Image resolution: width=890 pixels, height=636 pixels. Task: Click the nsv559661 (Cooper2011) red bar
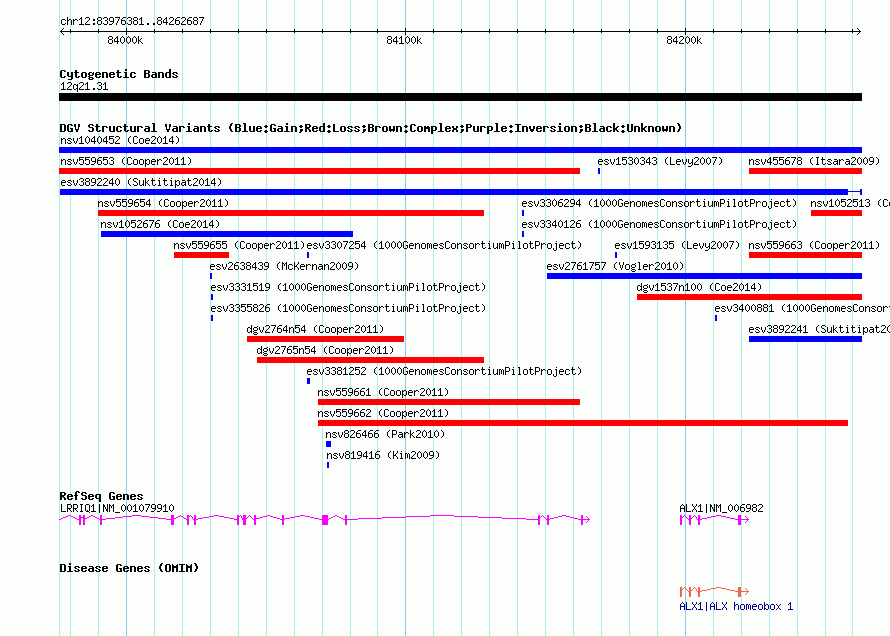[449, 402]
